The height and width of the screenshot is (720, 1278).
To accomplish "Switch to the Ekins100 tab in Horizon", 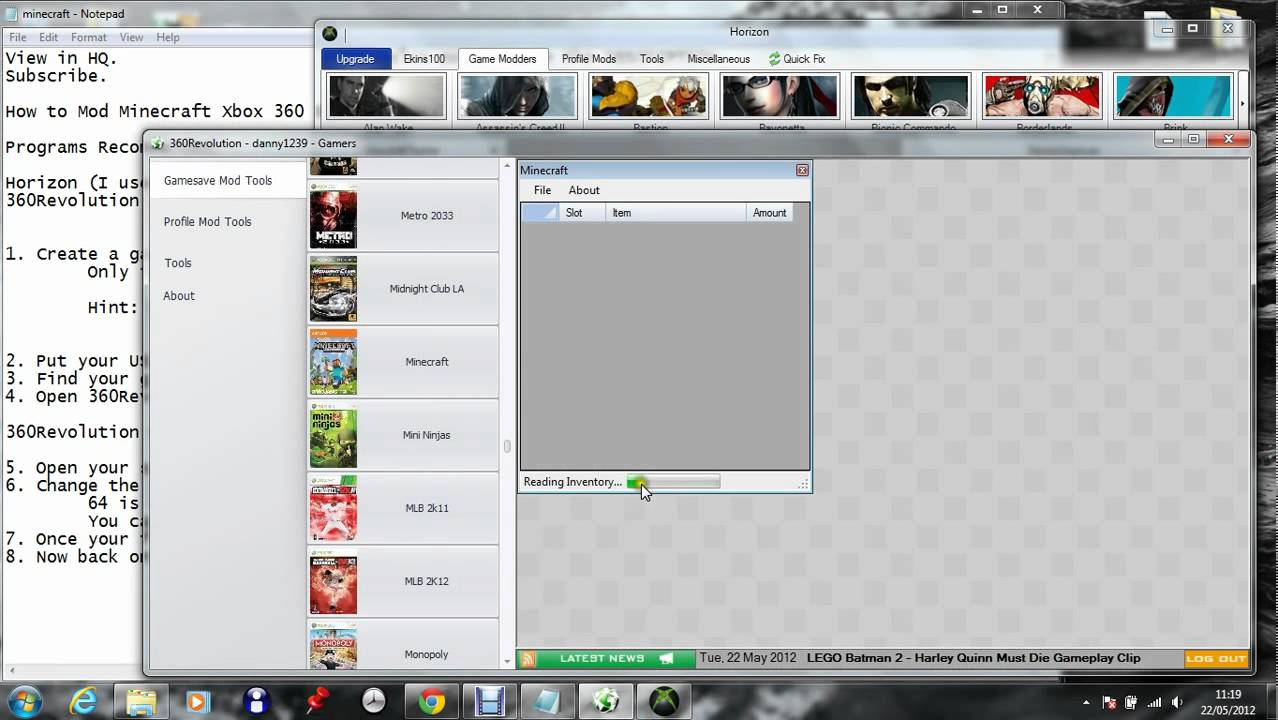I will [424, 59].
